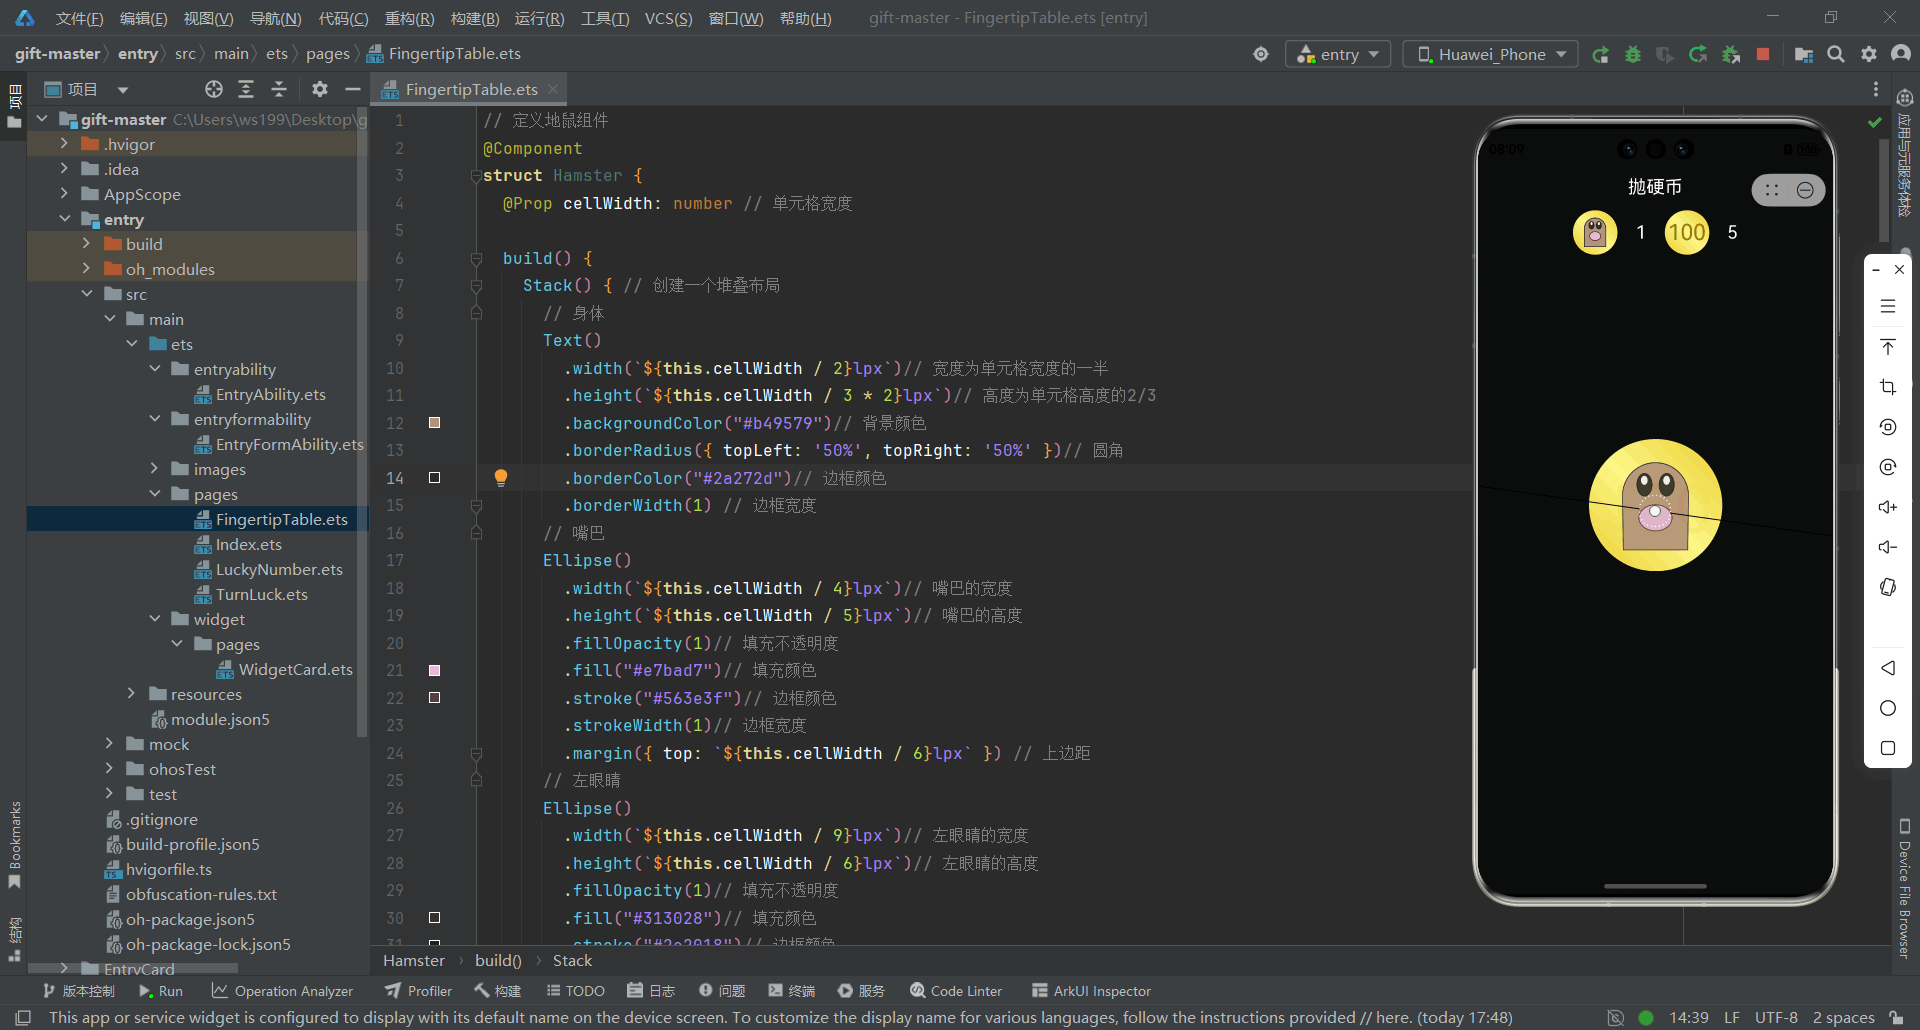Expand the images folder
Screen dimensions: 1920x1030
point(154,469)
